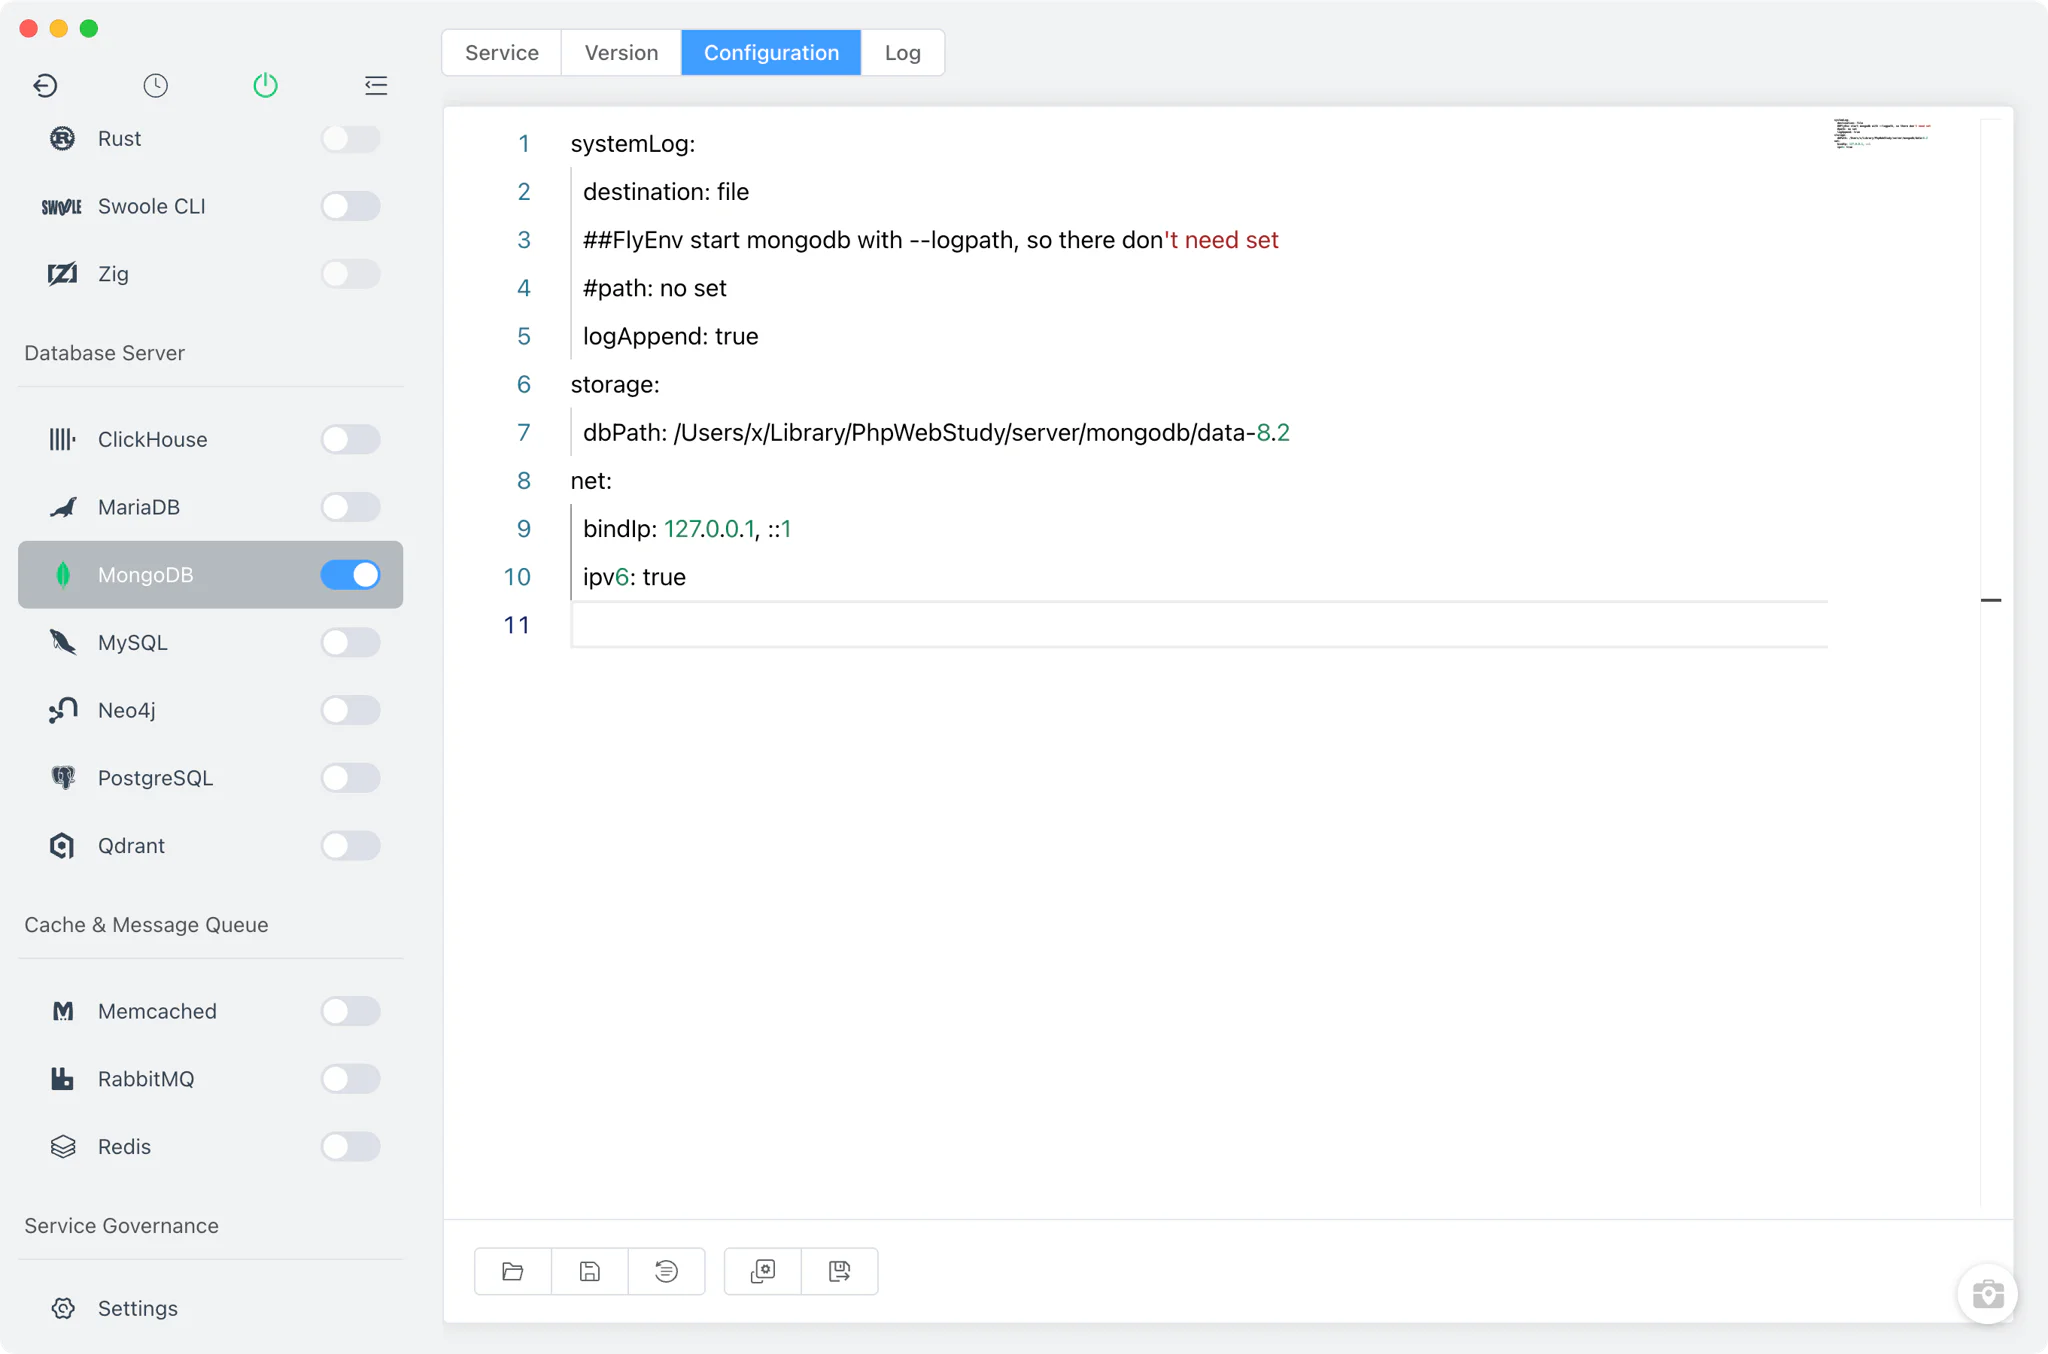2048x1354 pixels.
Task: Open the Memcached module
Action: (210, 1011)
